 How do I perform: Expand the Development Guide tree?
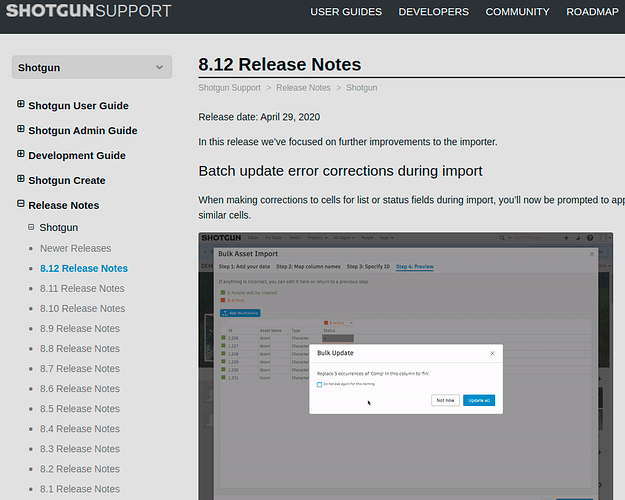21,154
